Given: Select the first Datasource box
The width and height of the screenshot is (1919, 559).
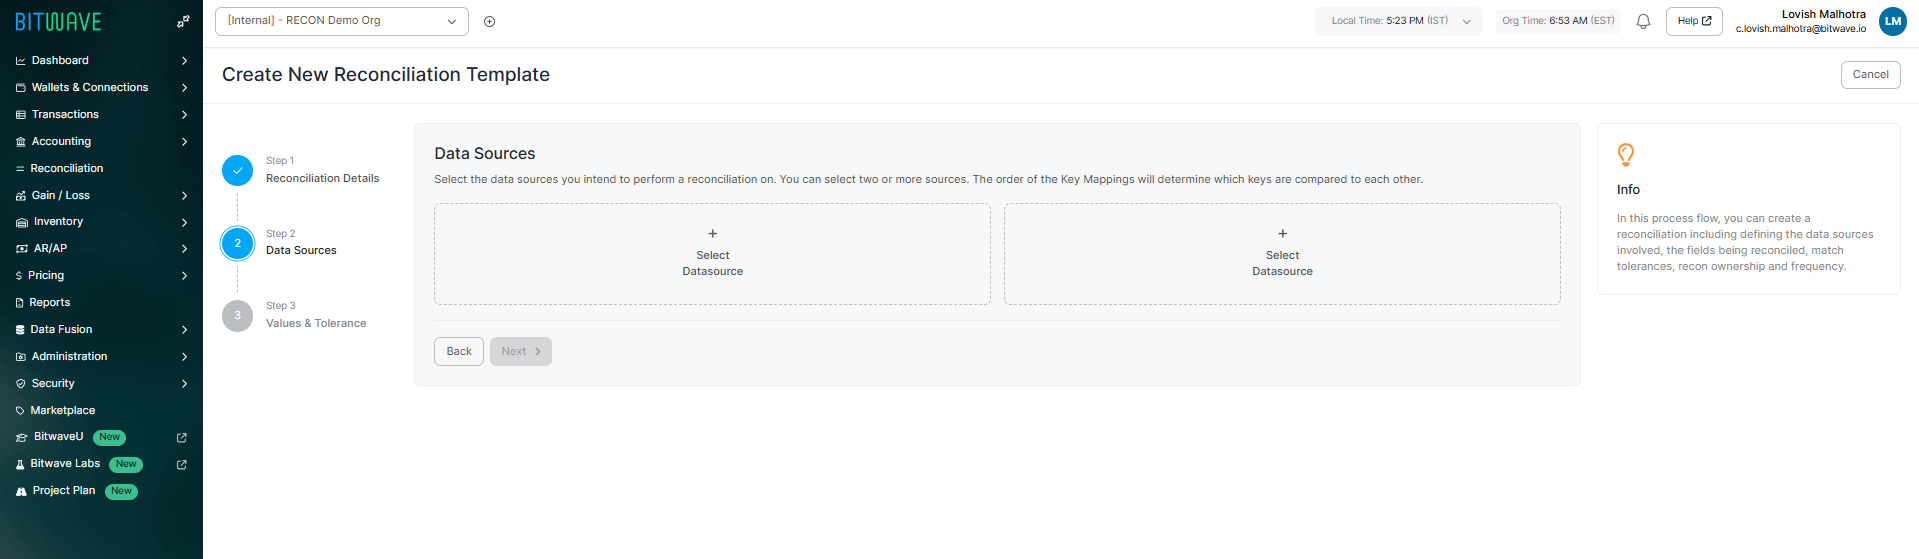Looking at the screenshot, I should (x=712, y=254).
